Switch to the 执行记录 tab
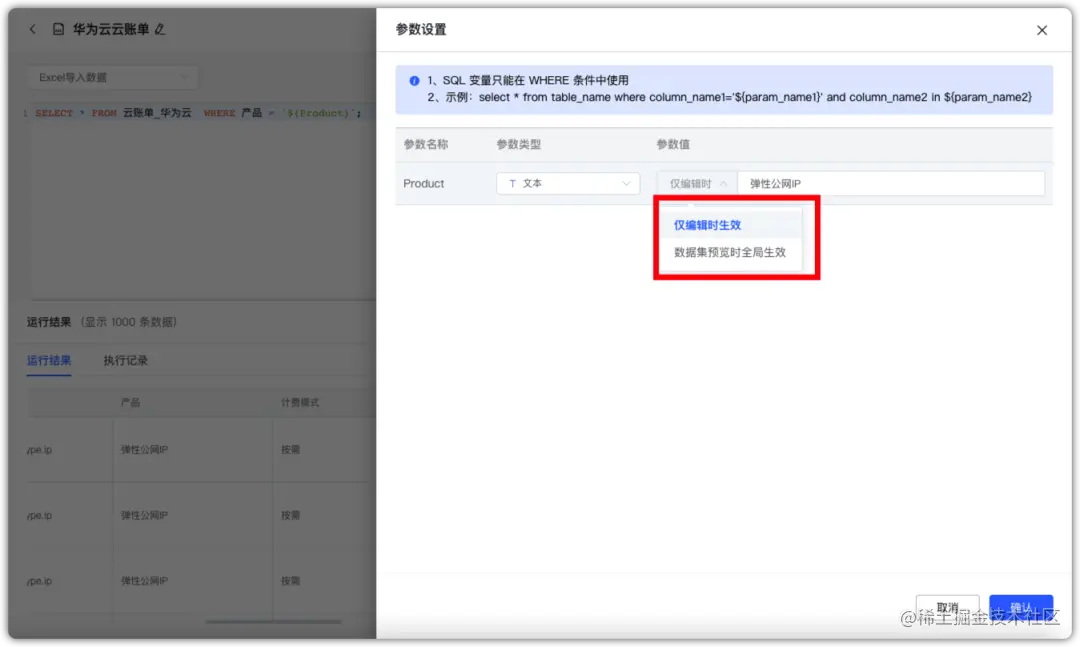The height and width of the screenshot is (647, 1080). [125, 360]
